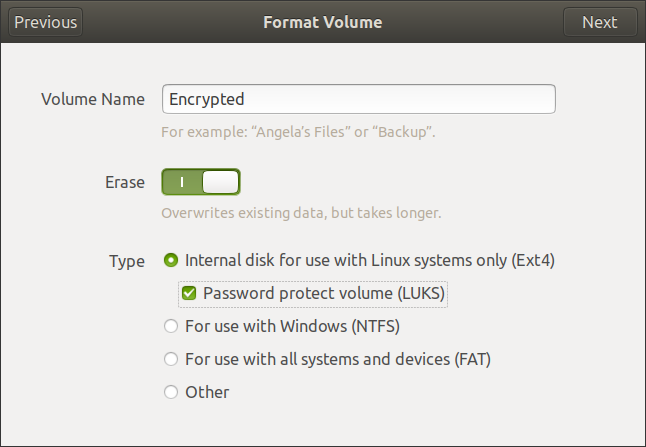The height and width of the screenshot is (447, 646).
Task: Click the Previous button
Action: pyautogui.click(x=46, y=22)
